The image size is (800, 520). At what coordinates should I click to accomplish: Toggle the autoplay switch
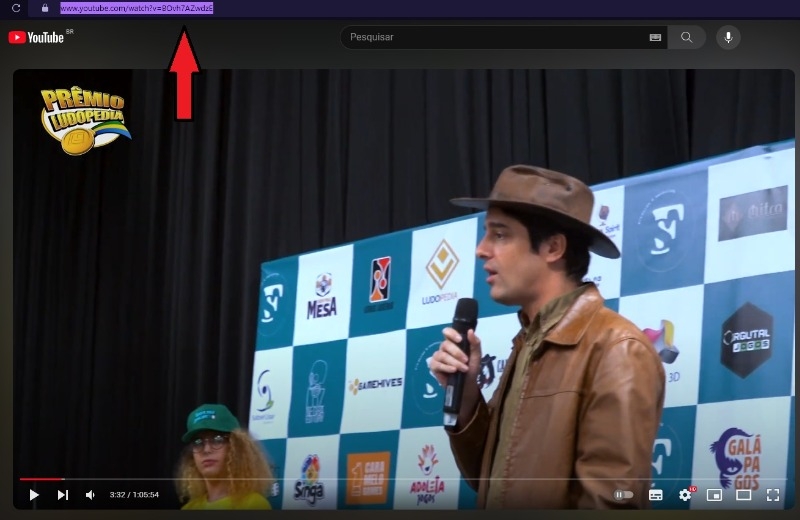(623, 494)
